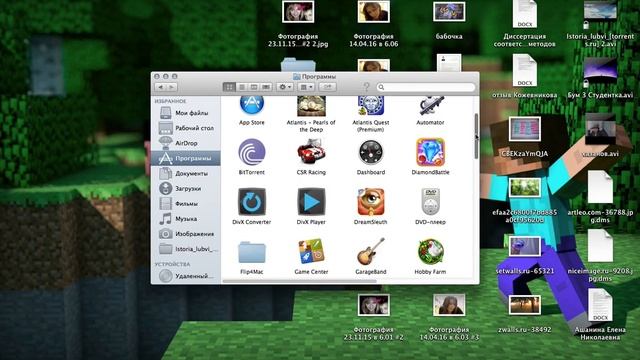This screenshot has width=640, height=360.
Task: Select artleo.com-36788.jpg.dms file
Action: coord(600,187)
